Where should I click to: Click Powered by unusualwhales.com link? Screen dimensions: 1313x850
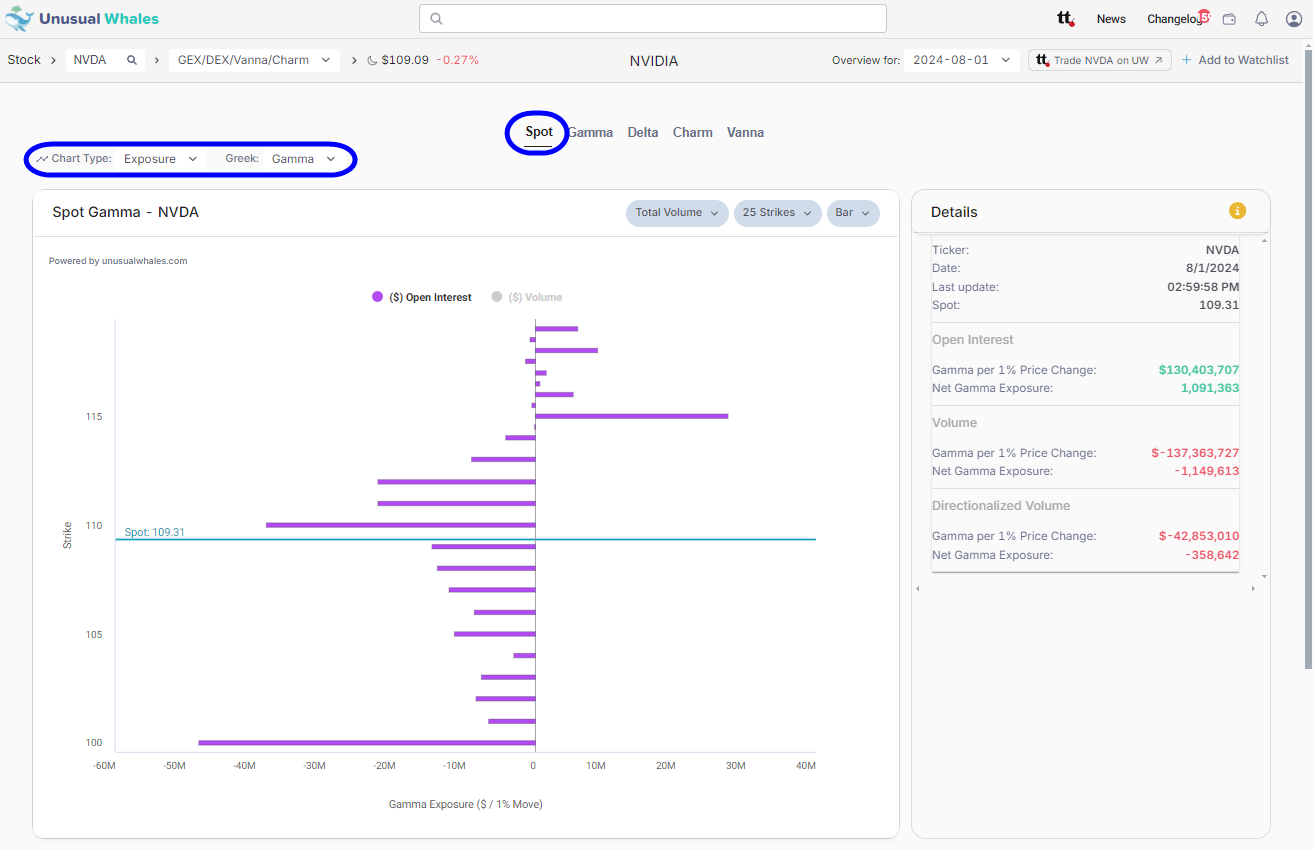118,261
